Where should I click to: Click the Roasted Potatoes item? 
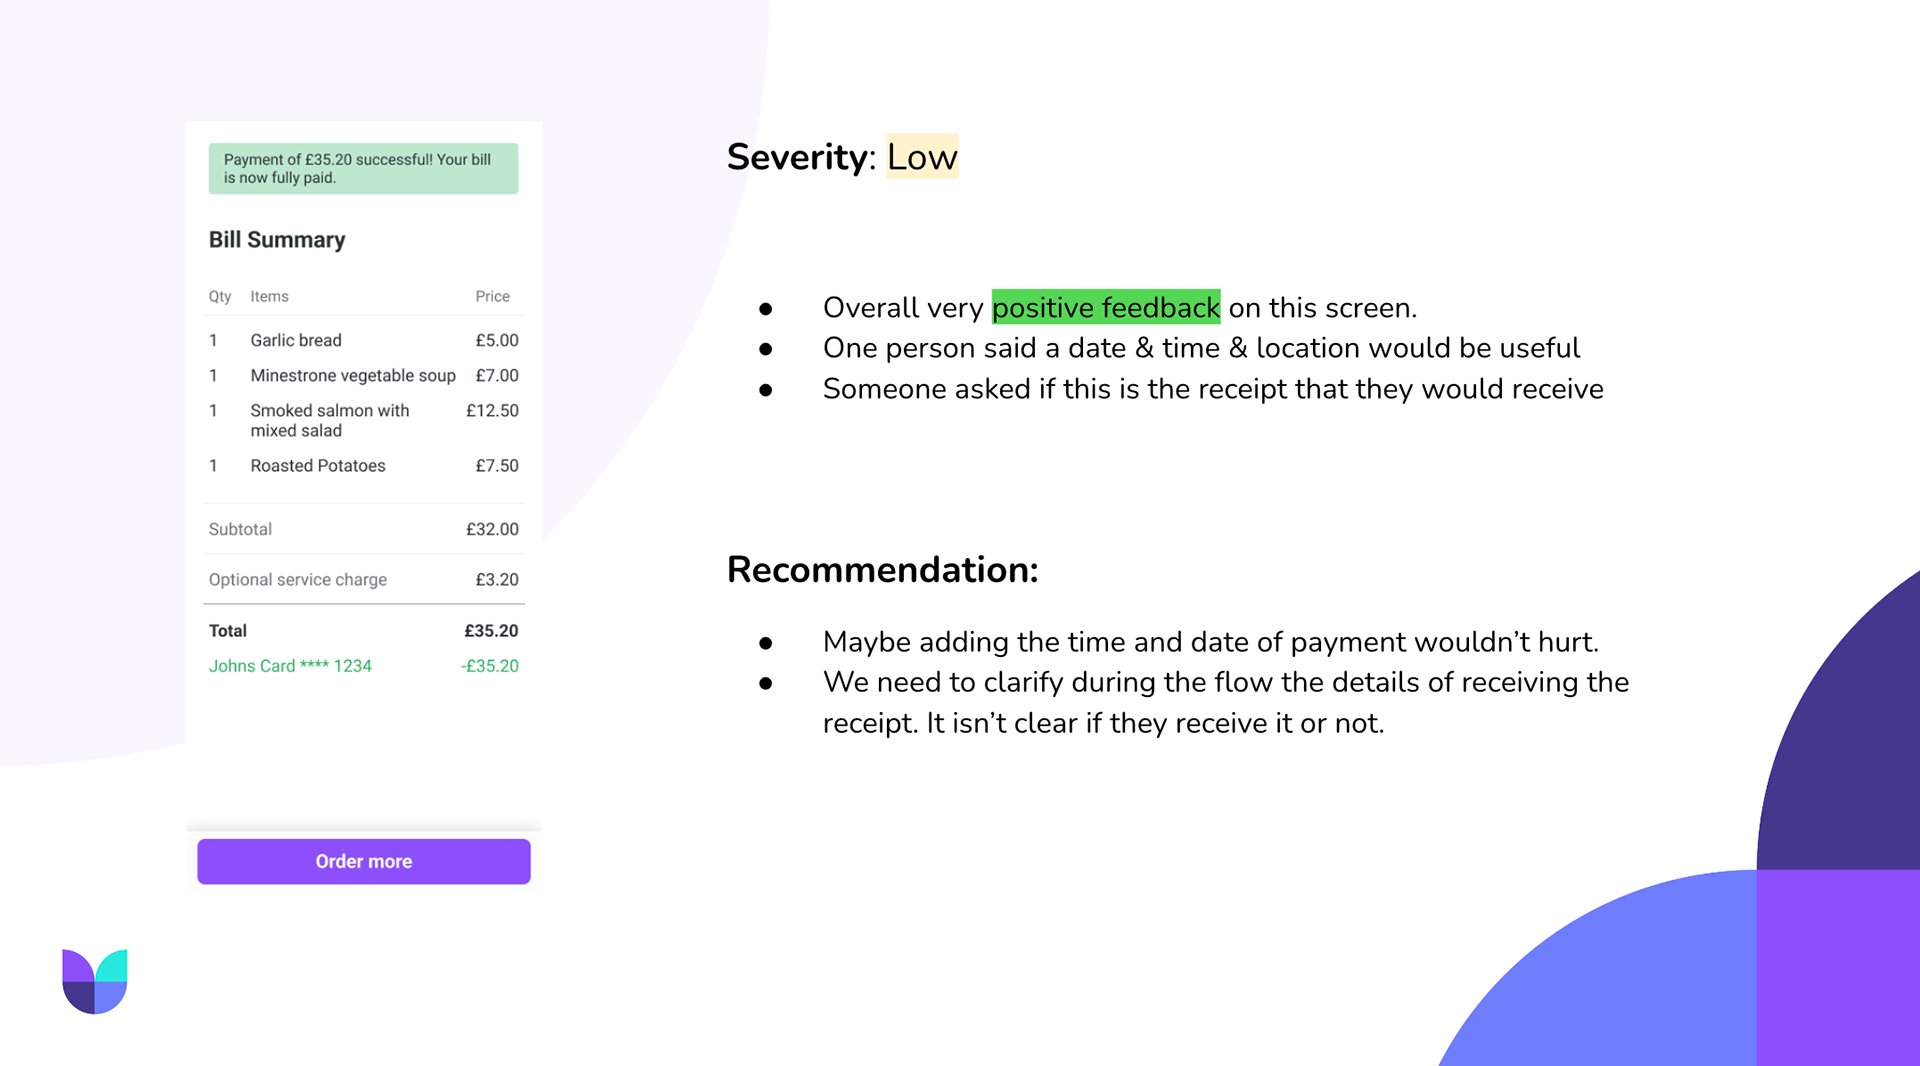(318, 465)
